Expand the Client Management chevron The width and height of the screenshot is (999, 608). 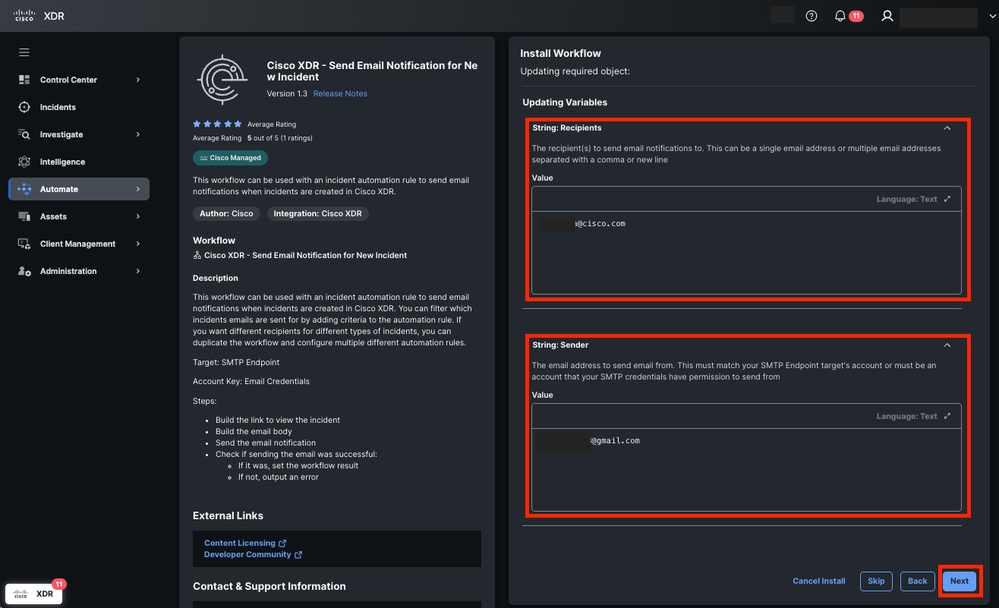[x=138, y=244]
